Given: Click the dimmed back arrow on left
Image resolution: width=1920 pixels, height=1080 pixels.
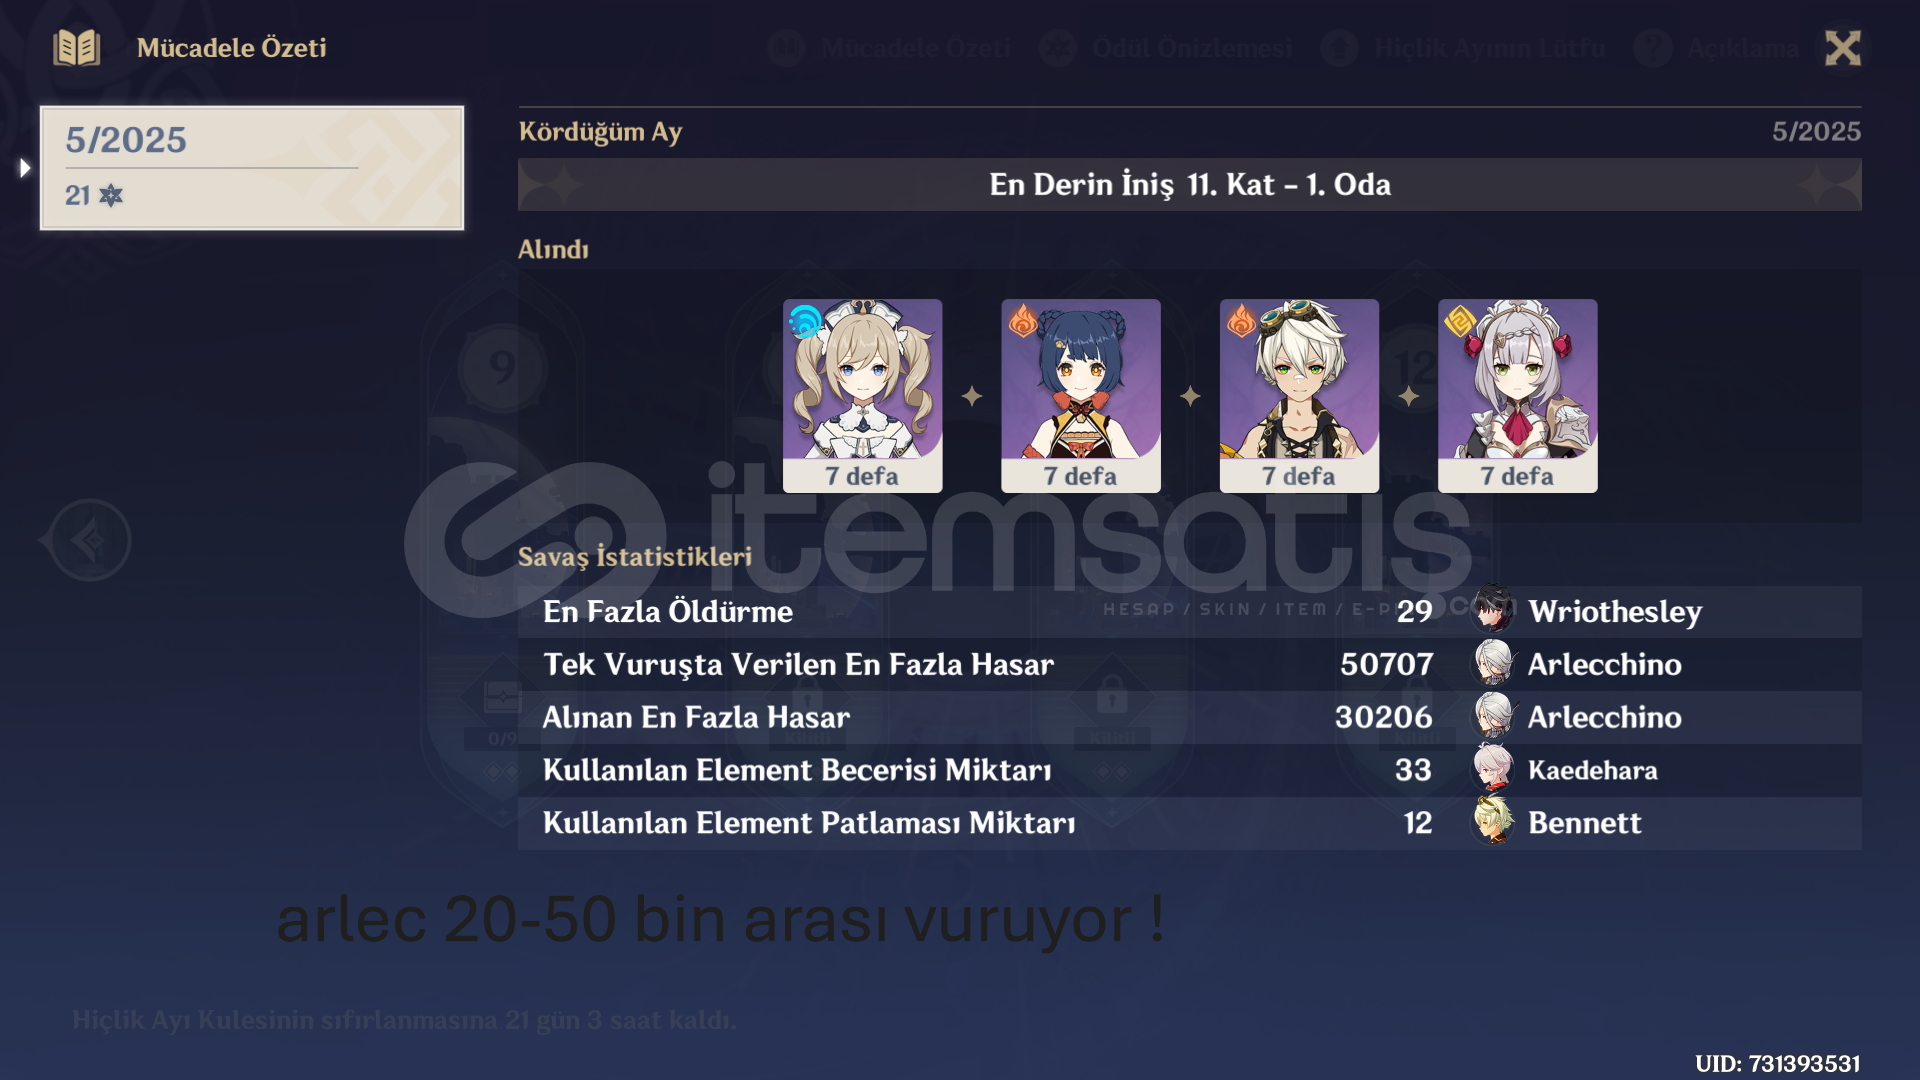Looking at the screenshot, I should [90, 540].
